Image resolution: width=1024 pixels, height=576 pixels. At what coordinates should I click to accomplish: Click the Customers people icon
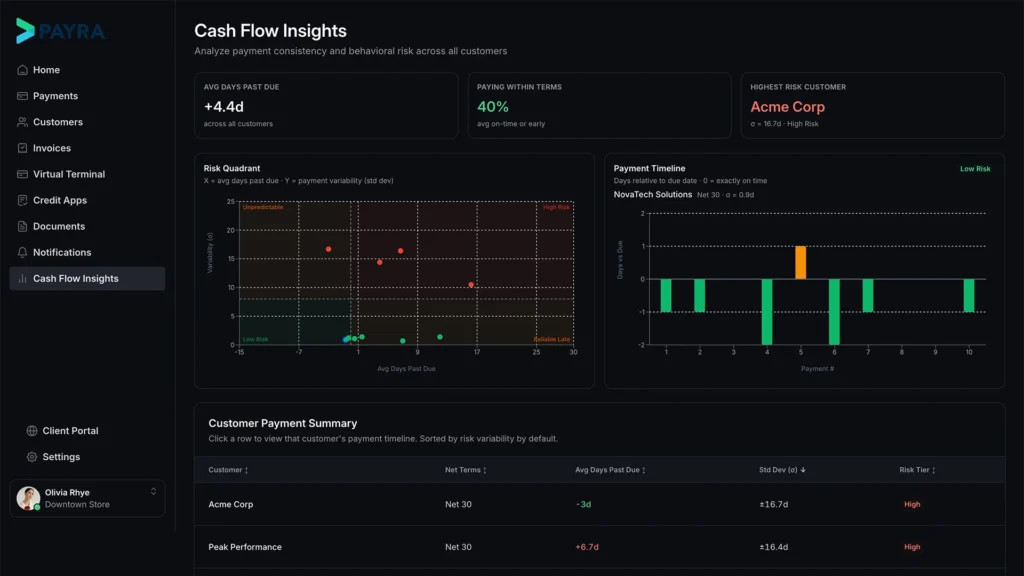22,122
